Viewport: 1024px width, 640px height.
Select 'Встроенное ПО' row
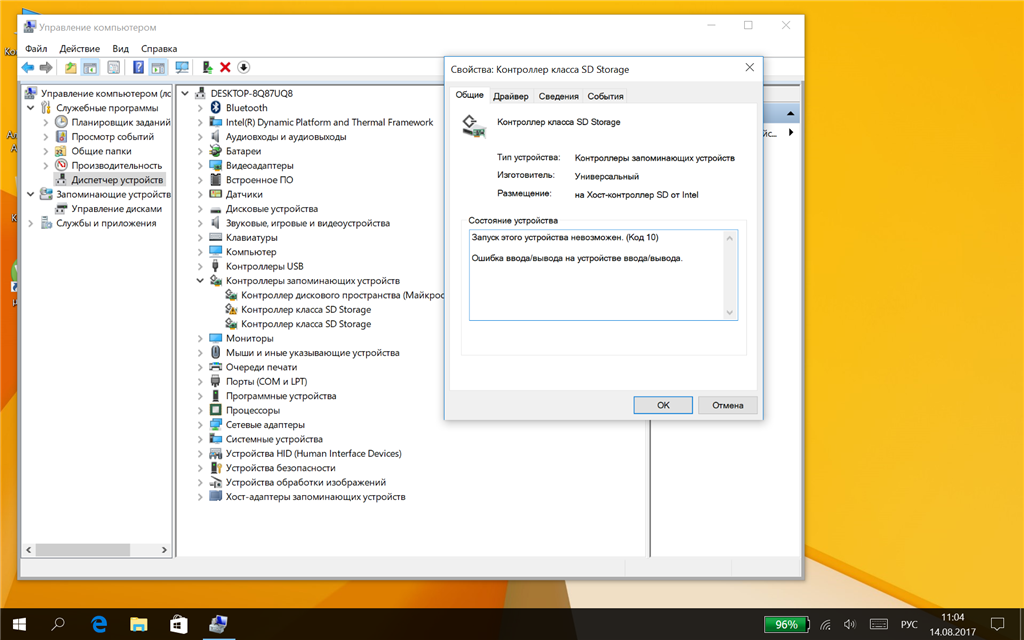coord(251,180)
